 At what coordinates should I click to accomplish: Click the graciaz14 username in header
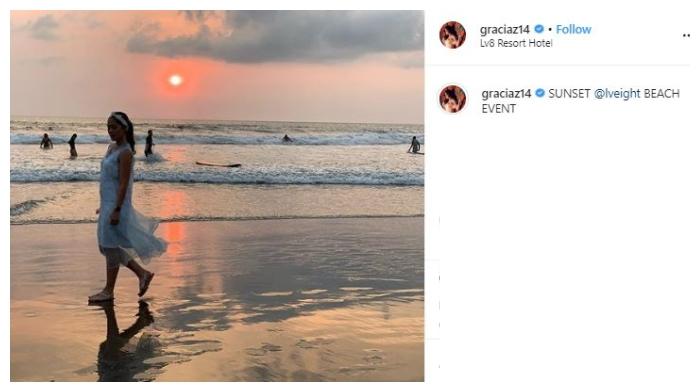[x=505, y=29]
